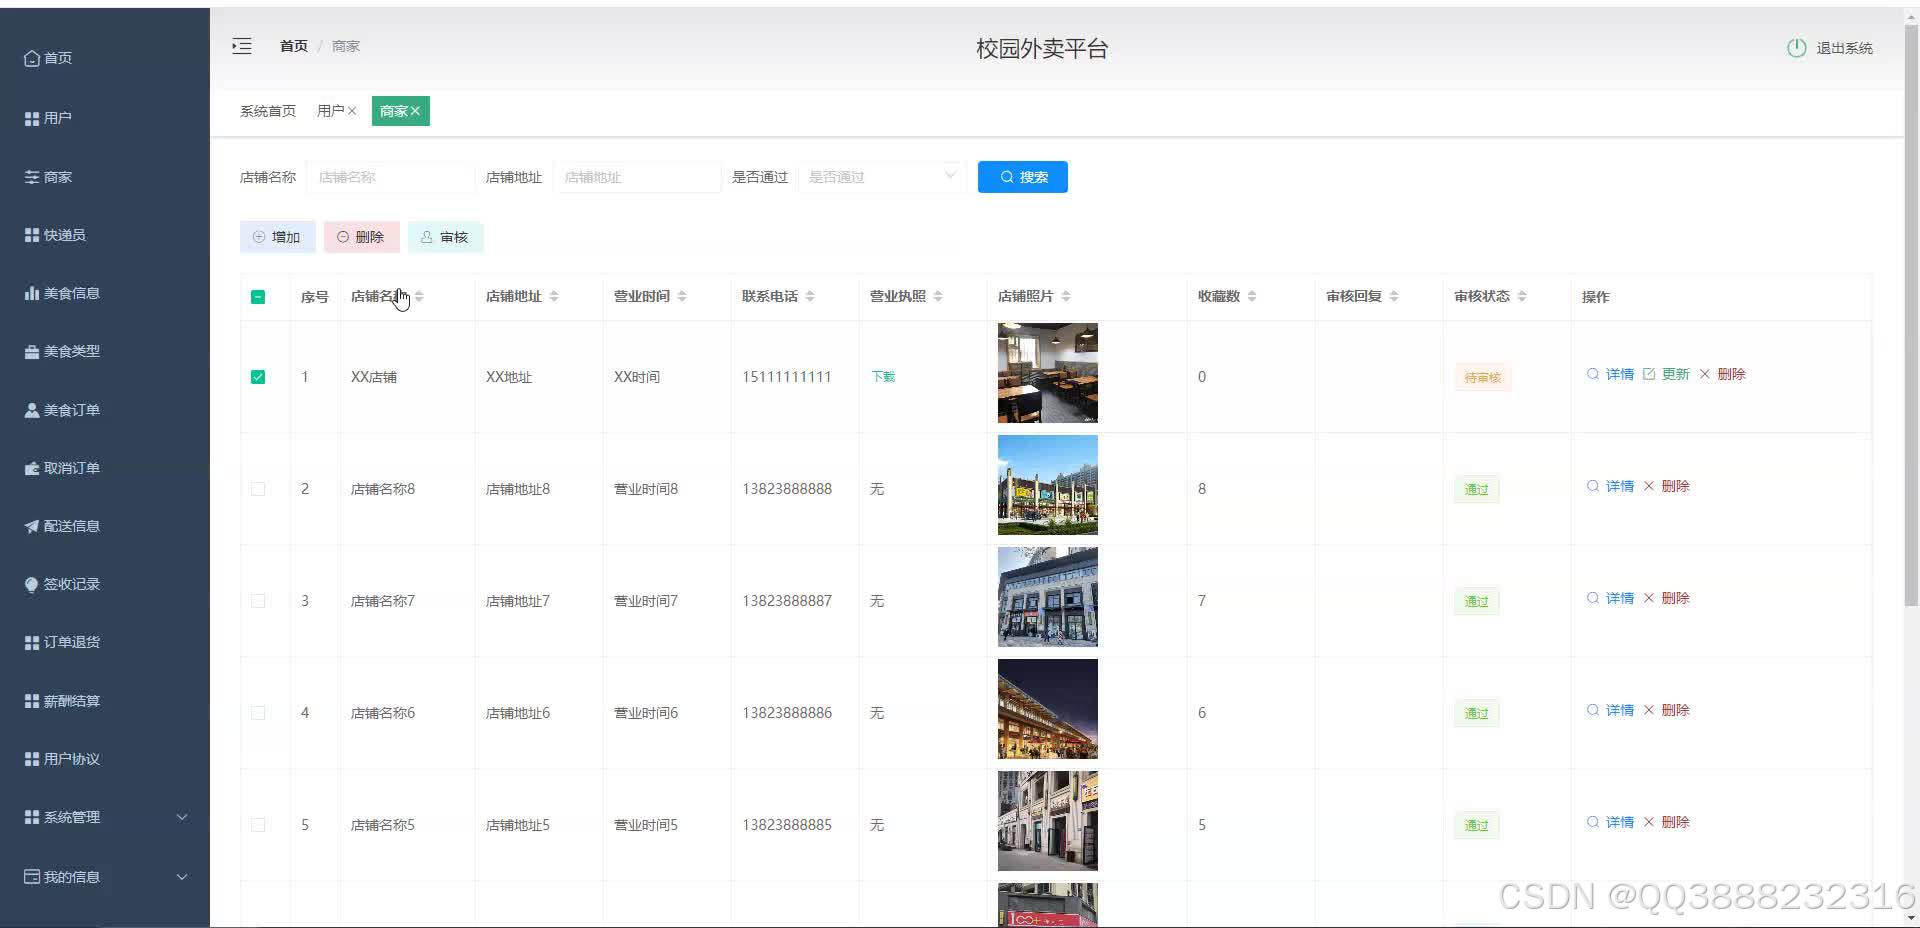Sort by 收藏数 column
Image resolution: width=1920 pixels, height=928 pixels.
(1252, 296)
